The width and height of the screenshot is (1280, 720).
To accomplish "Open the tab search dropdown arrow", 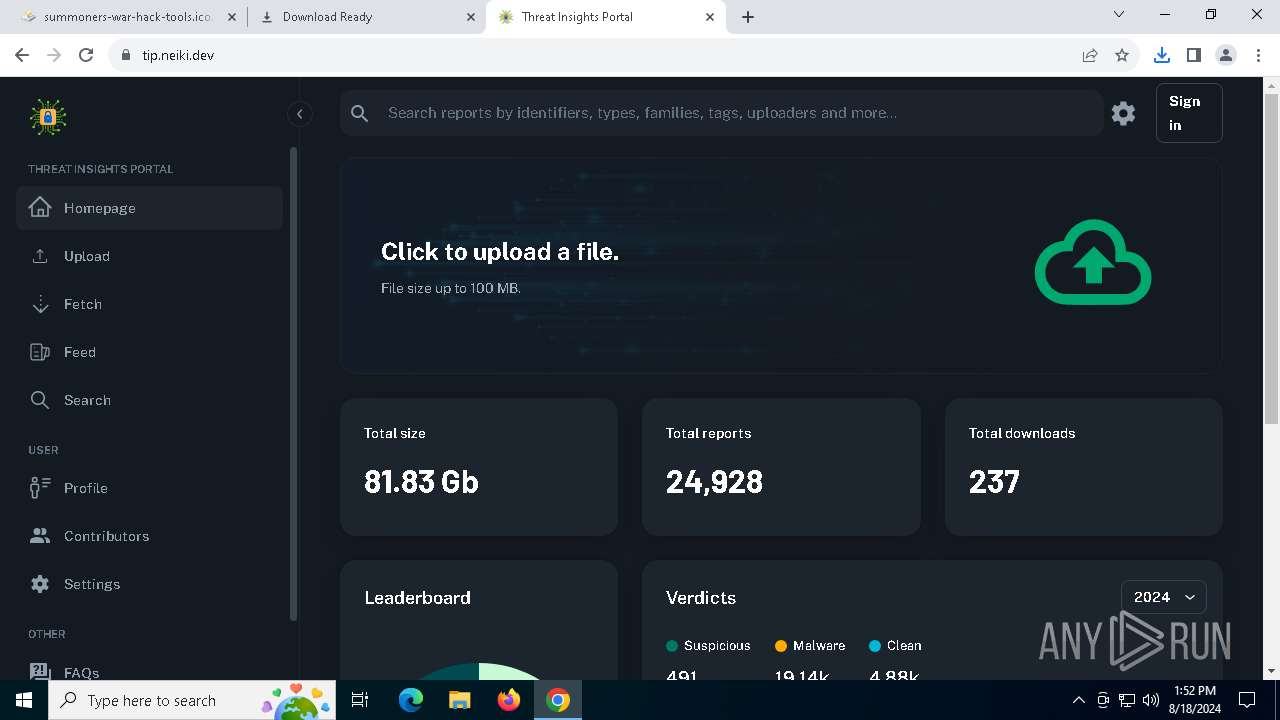I will coord(1119,15).
